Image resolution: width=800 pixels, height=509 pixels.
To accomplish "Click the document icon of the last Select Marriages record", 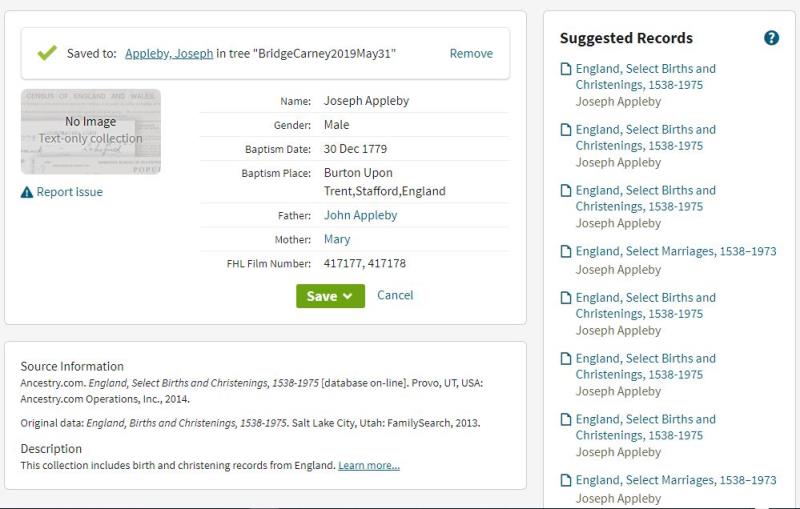I will (565, 480).
